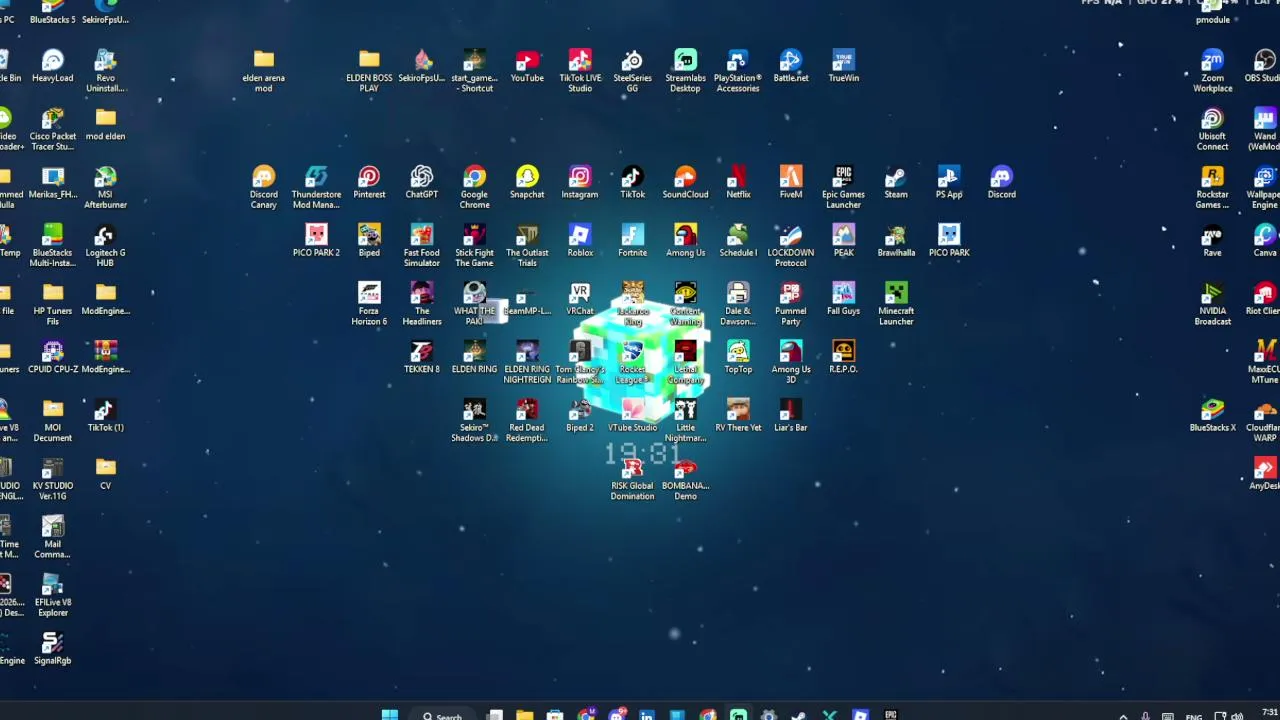Select the Fall Guys shortcut

pos(843,299)
